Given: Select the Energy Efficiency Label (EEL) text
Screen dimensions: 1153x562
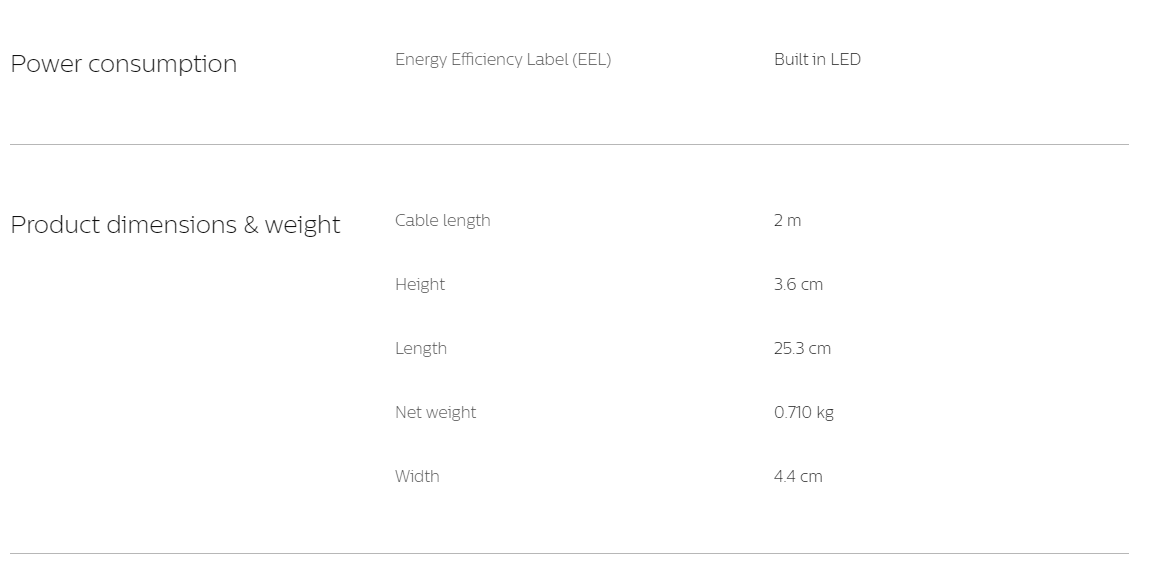Looking at the screenshot, I should coord(503,60).
